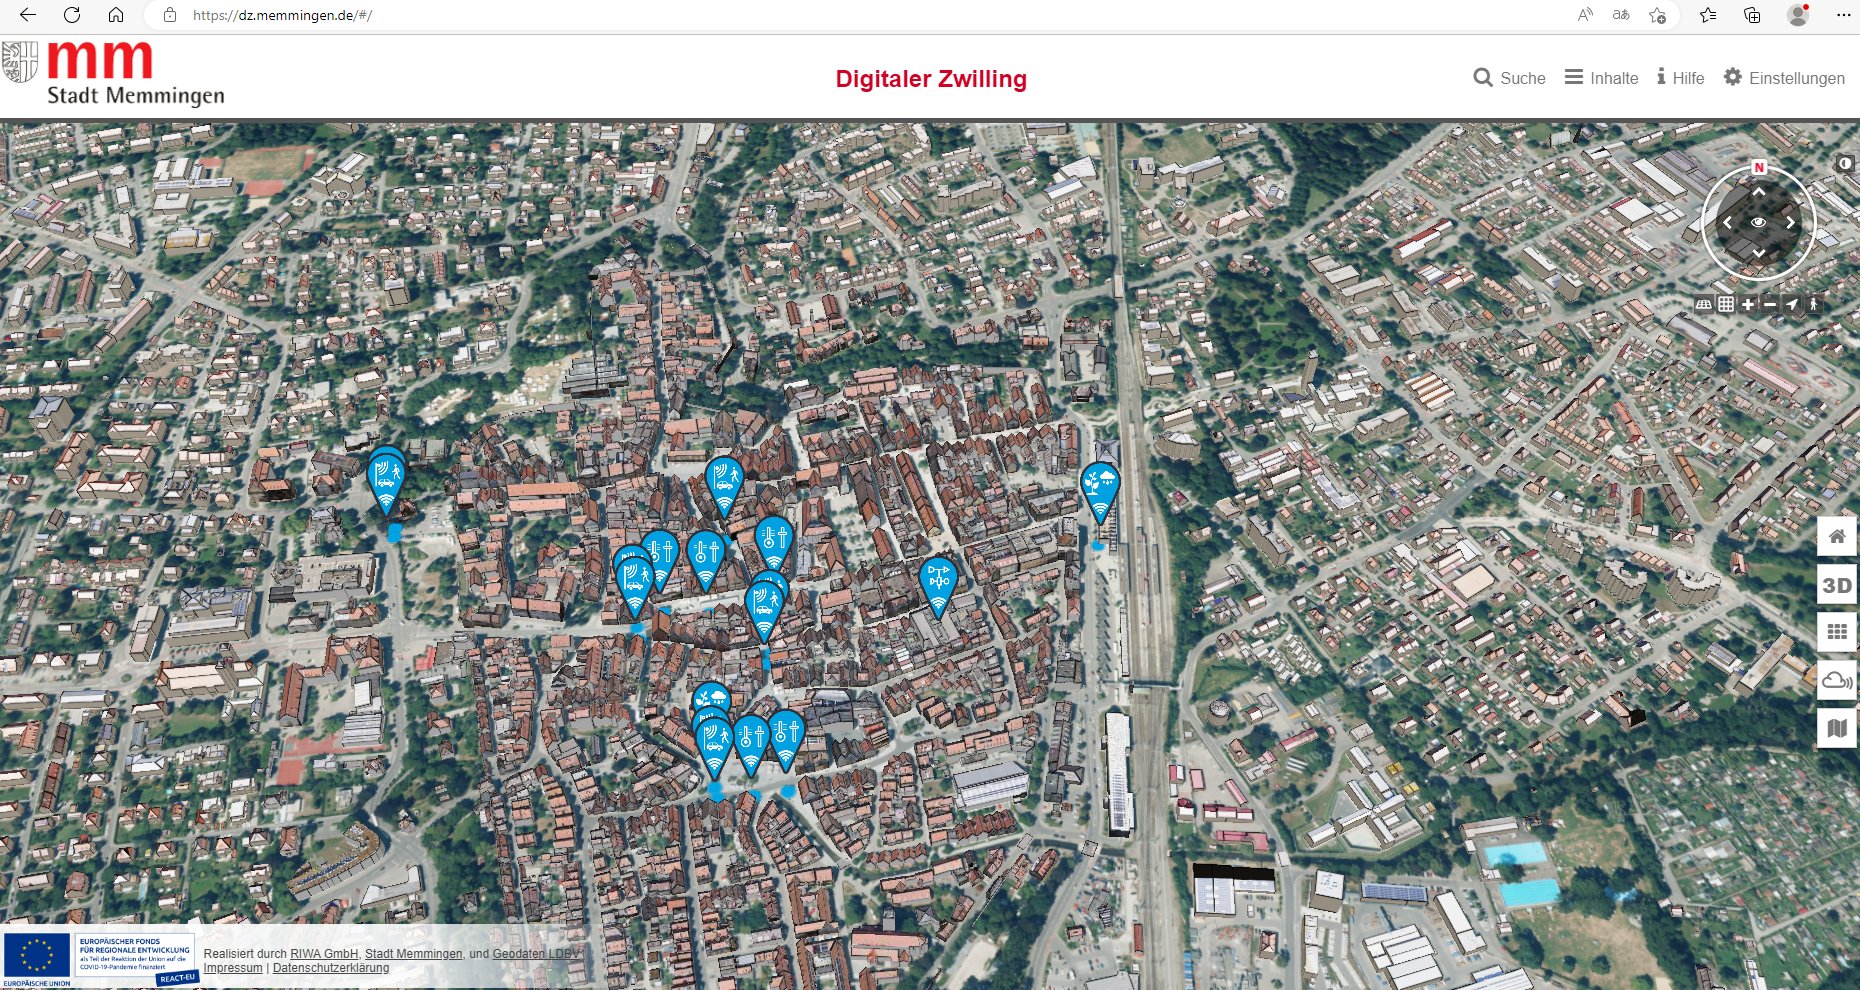The image size is (1860, 990).
Task: Open the Hilfe menu
Action: 1680,77
